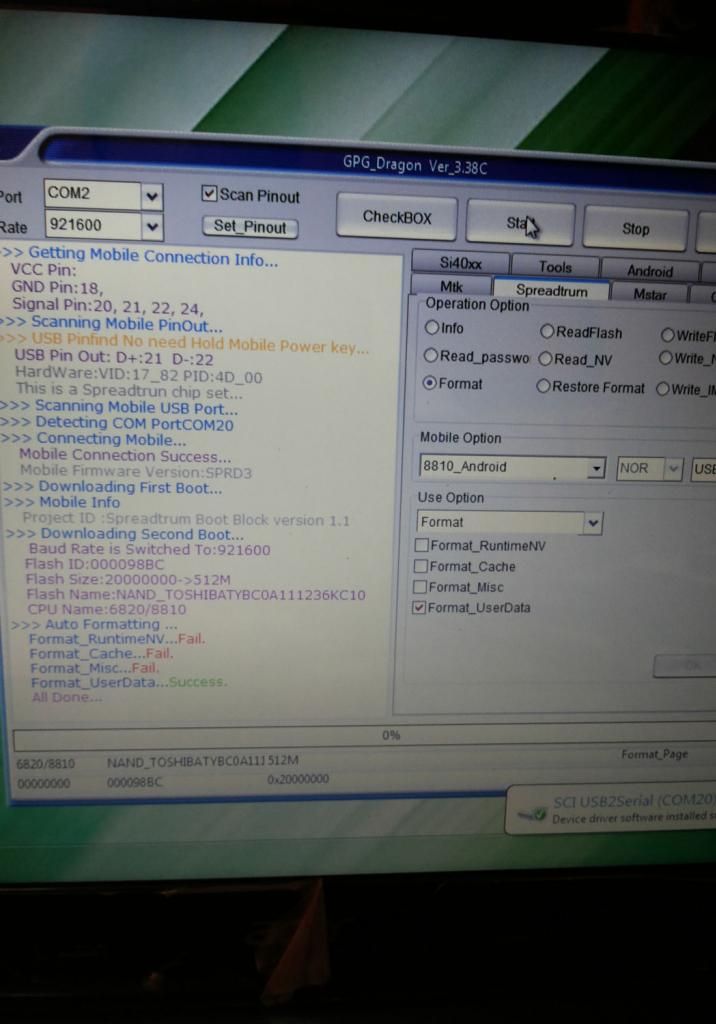This screenshot has height=1024, width=716.
Task: Switch to the Mtk tab
Action: pos(451,288)
